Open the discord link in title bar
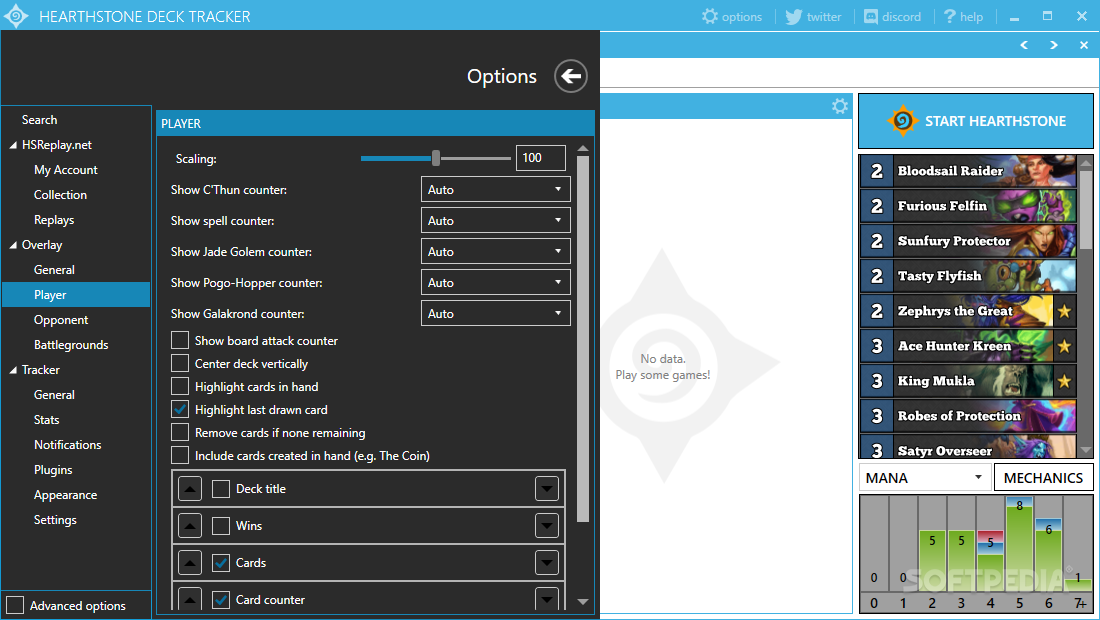 892,16
